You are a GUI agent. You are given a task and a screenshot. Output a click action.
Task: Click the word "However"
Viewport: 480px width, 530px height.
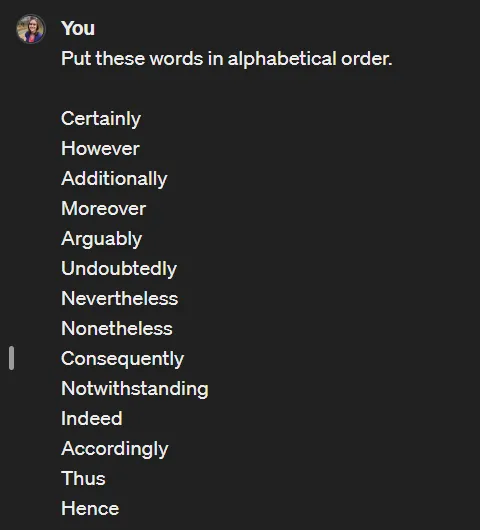pyautogui.click(x=100, y=148)
